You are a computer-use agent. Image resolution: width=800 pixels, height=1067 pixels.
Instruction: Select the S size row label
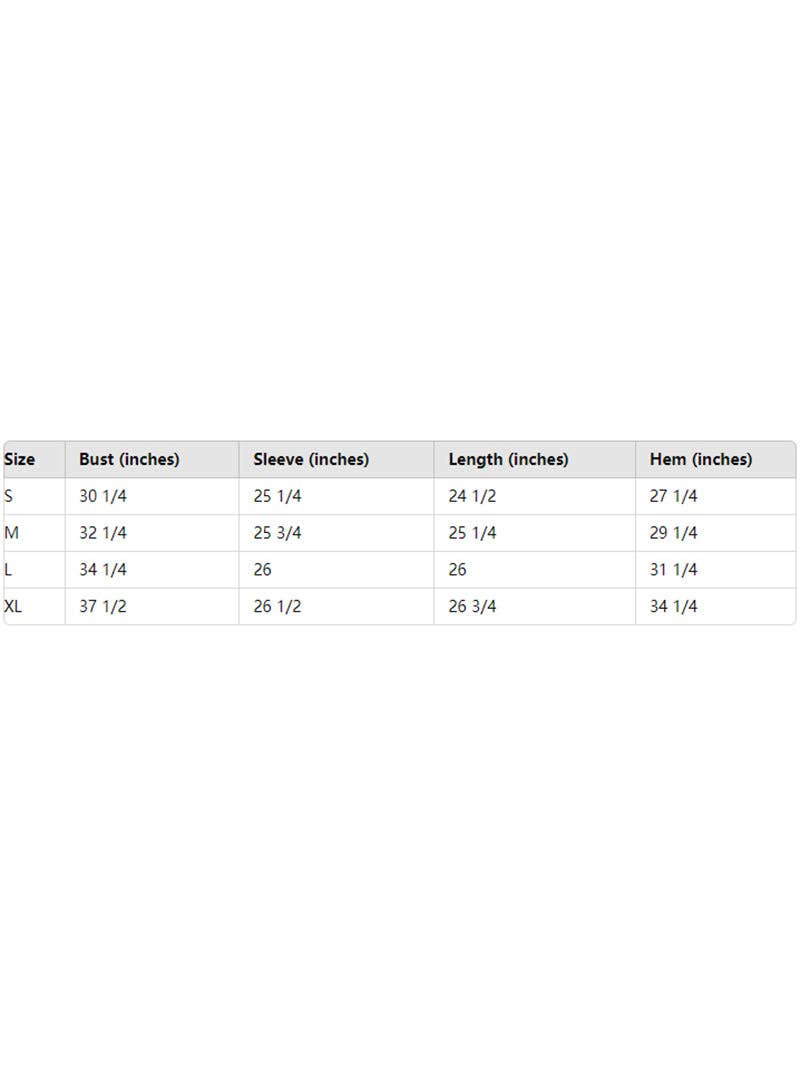[x=9, y=496]
